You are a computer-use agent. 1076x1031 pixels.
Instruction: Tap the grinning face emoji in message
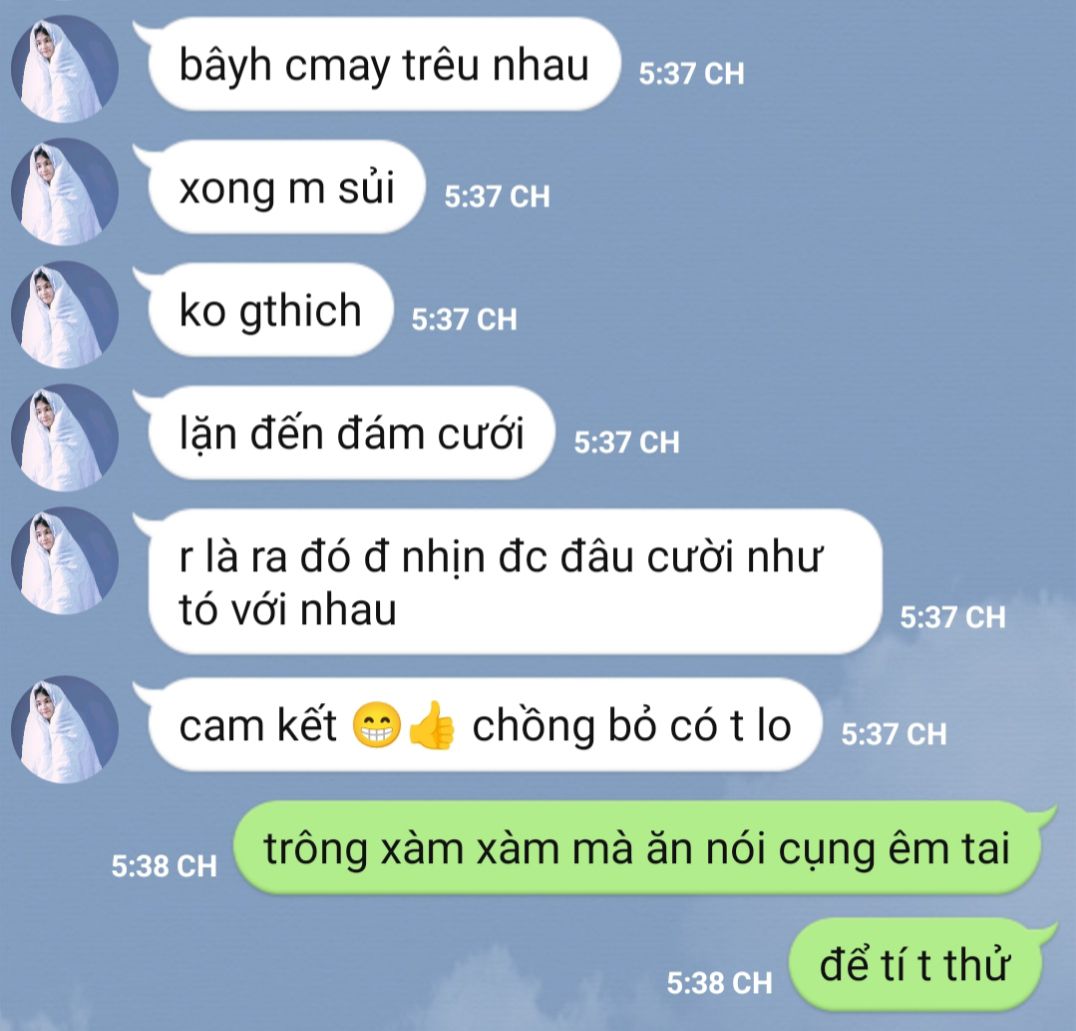[377, 726]
